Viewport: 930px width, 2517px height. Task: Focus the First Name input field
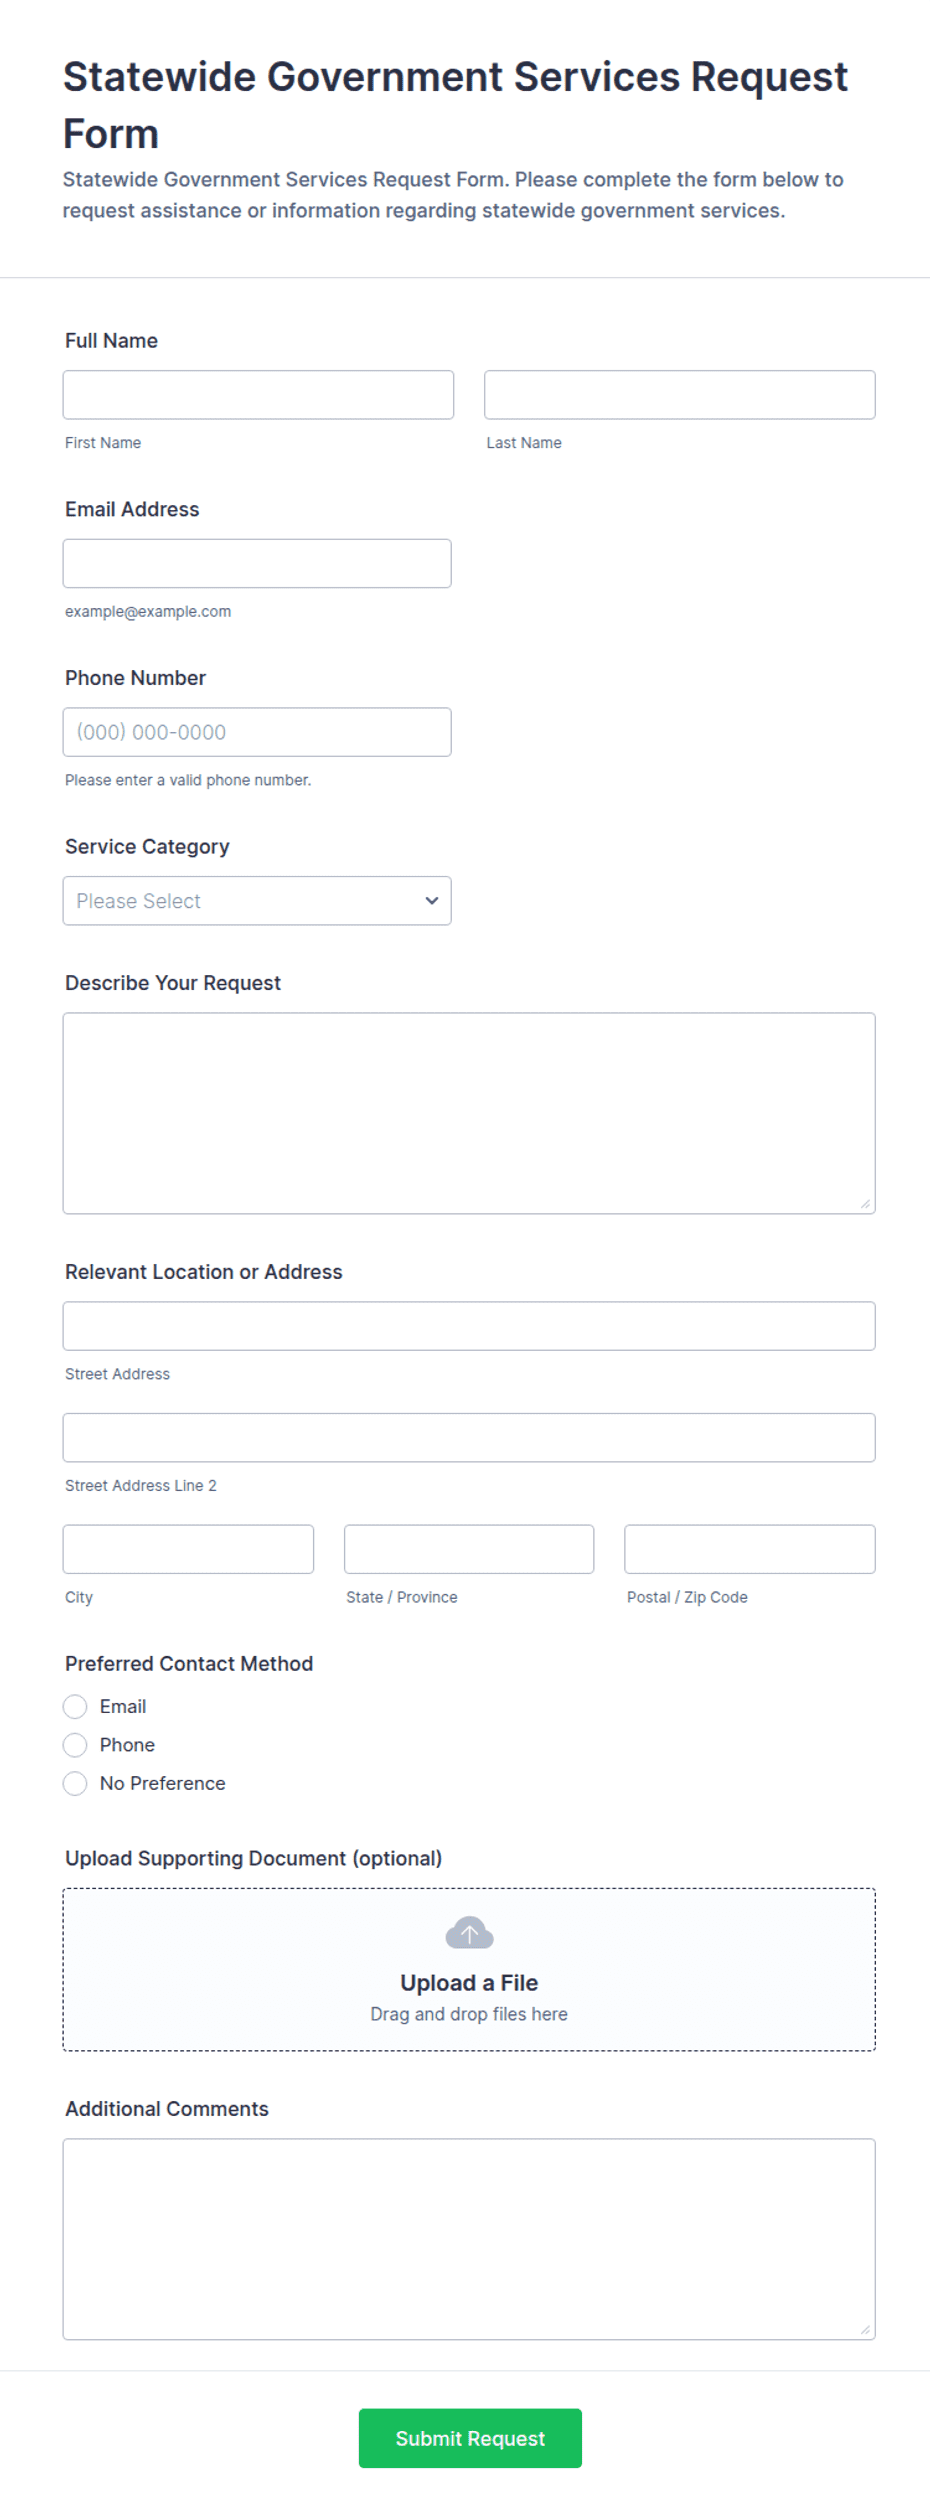pos(258,395)
